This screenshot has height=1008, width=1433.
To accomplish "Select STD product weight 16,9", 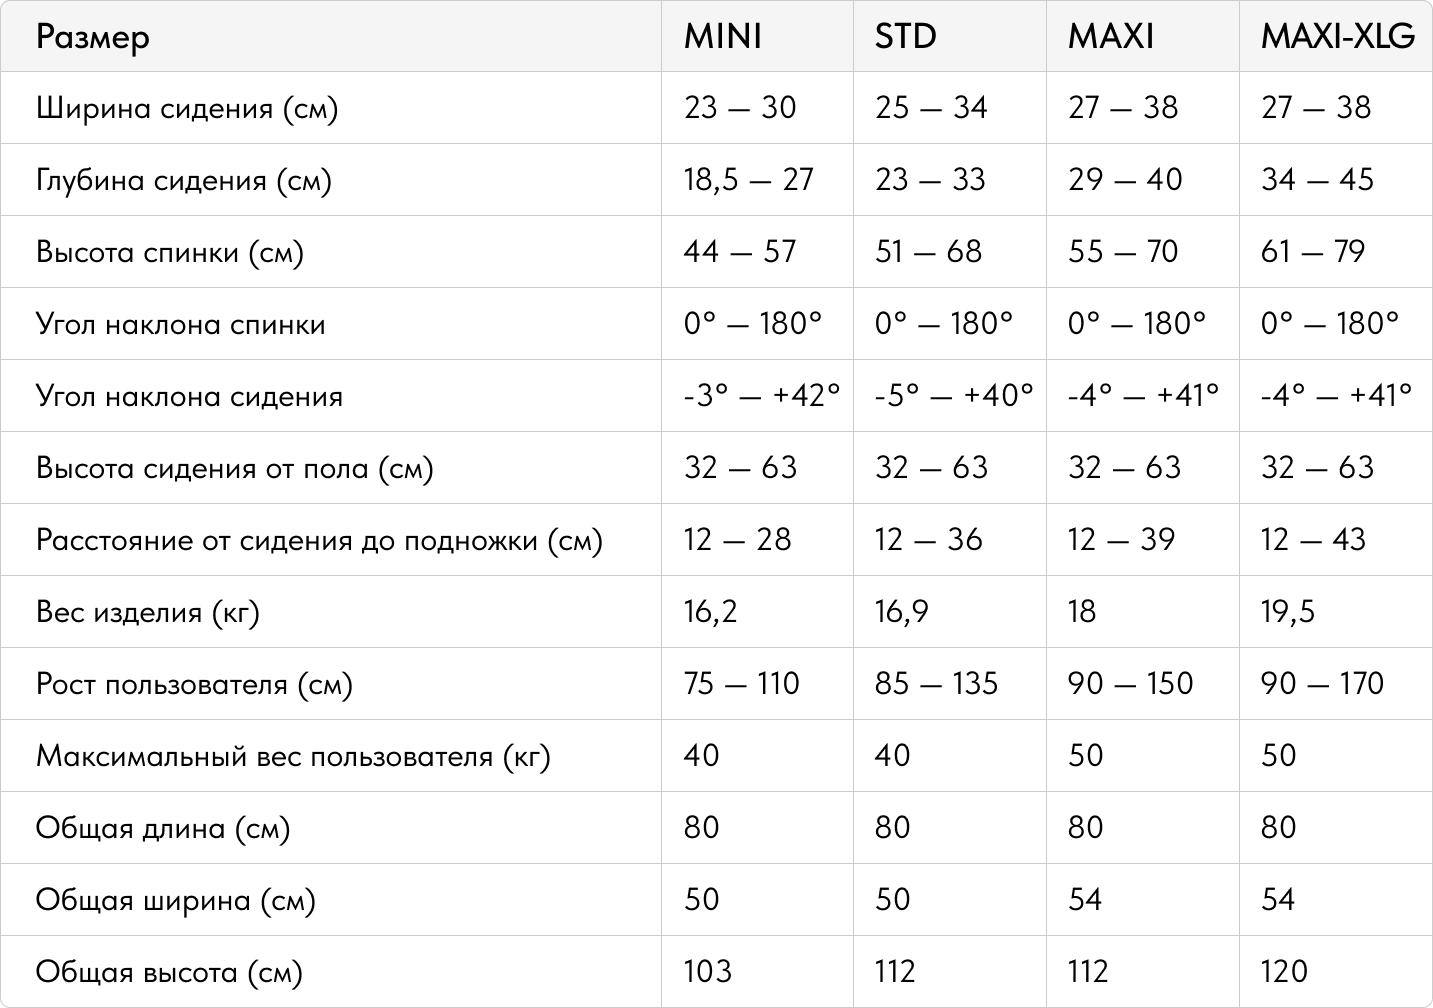I will [902, 612].
